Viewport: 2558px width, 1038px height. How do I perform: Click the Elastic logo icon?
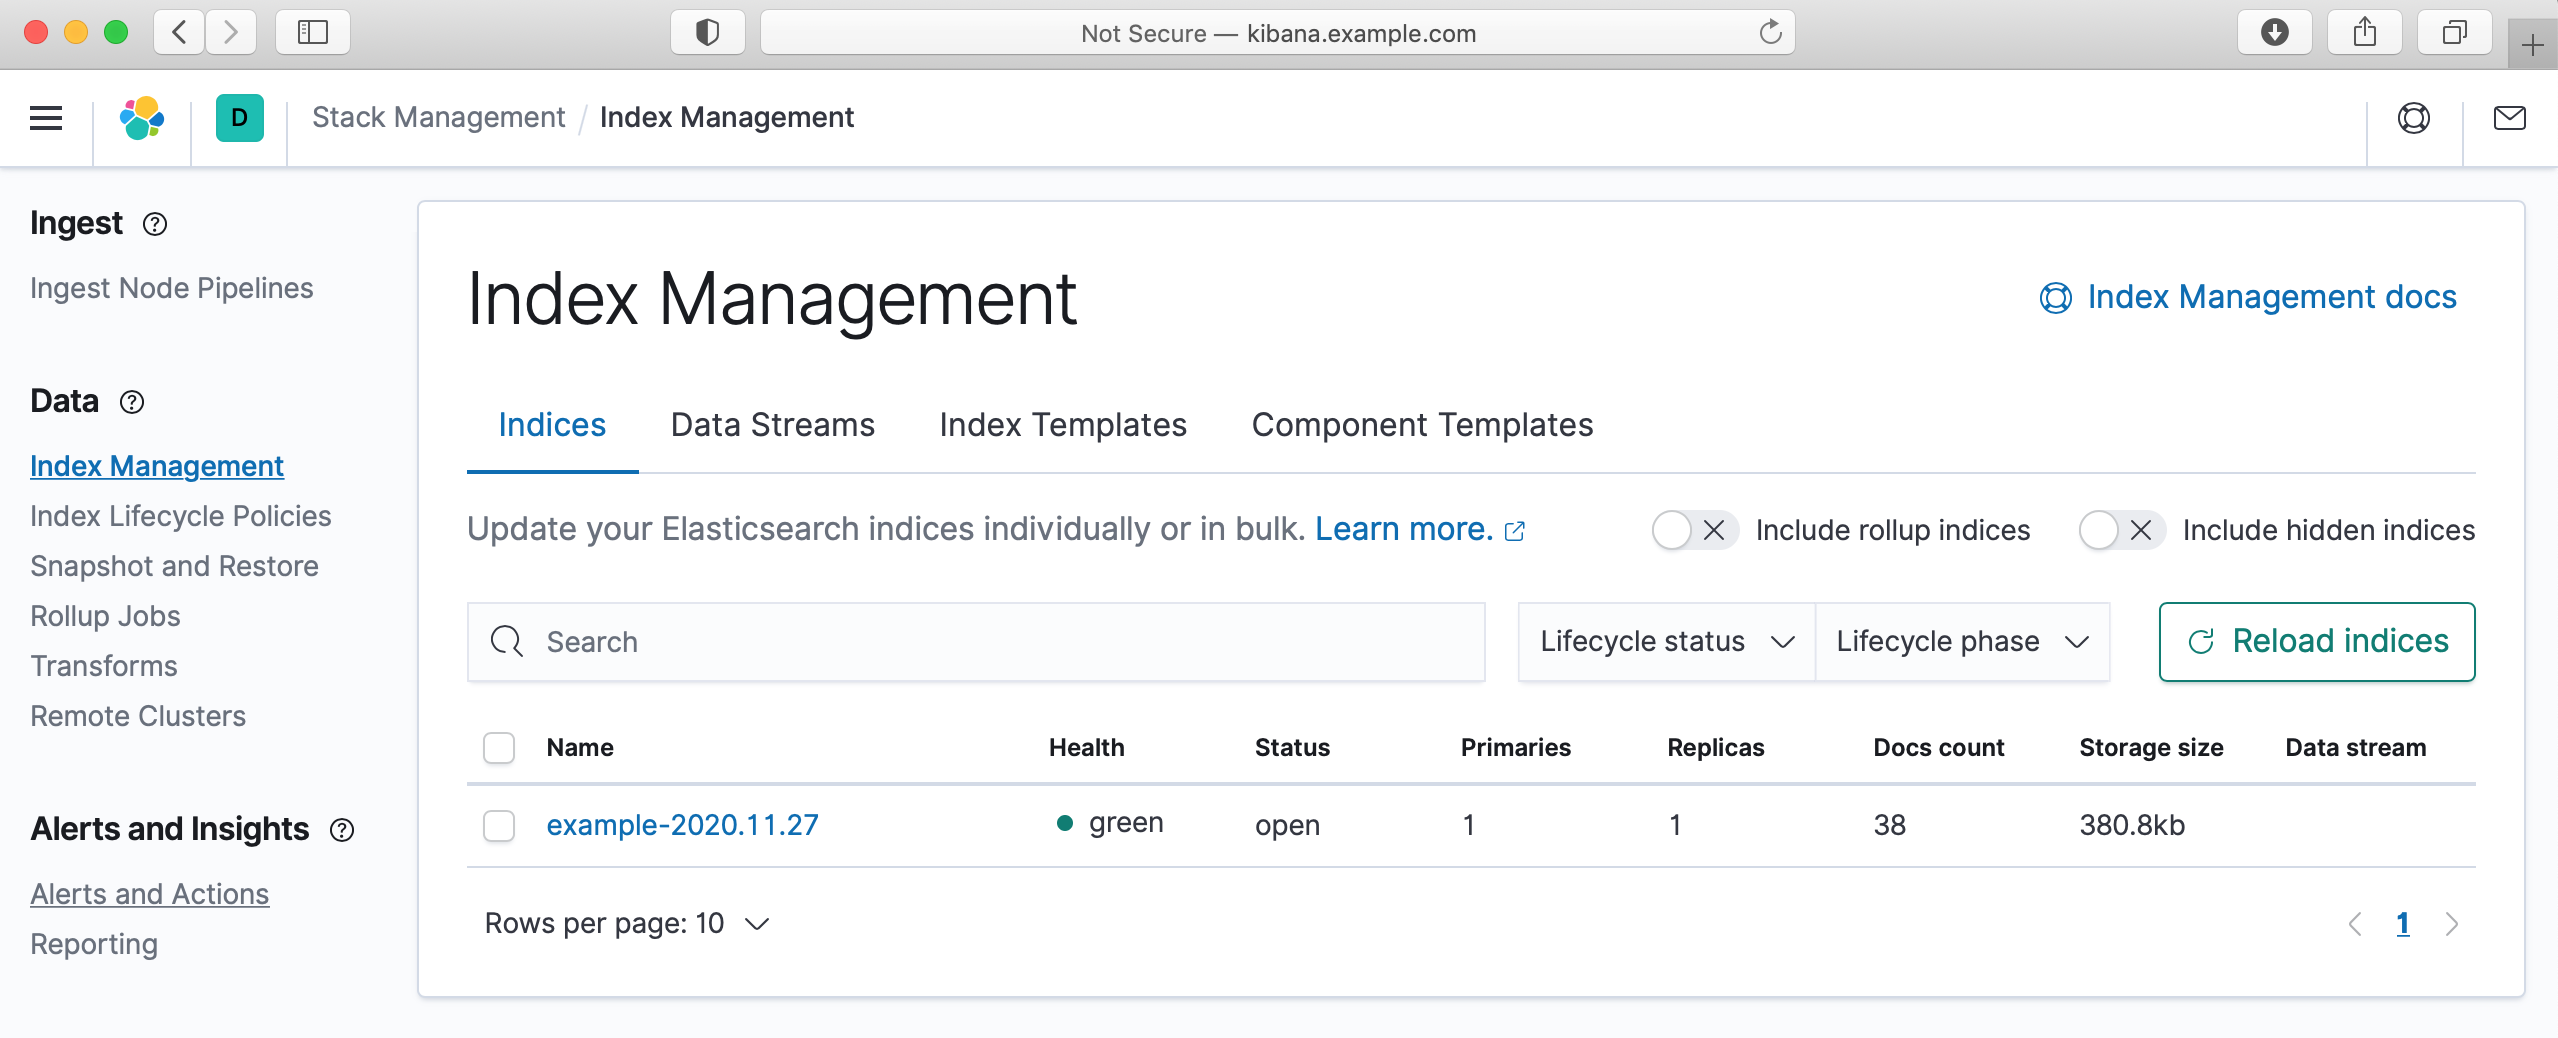coord(142,118)
